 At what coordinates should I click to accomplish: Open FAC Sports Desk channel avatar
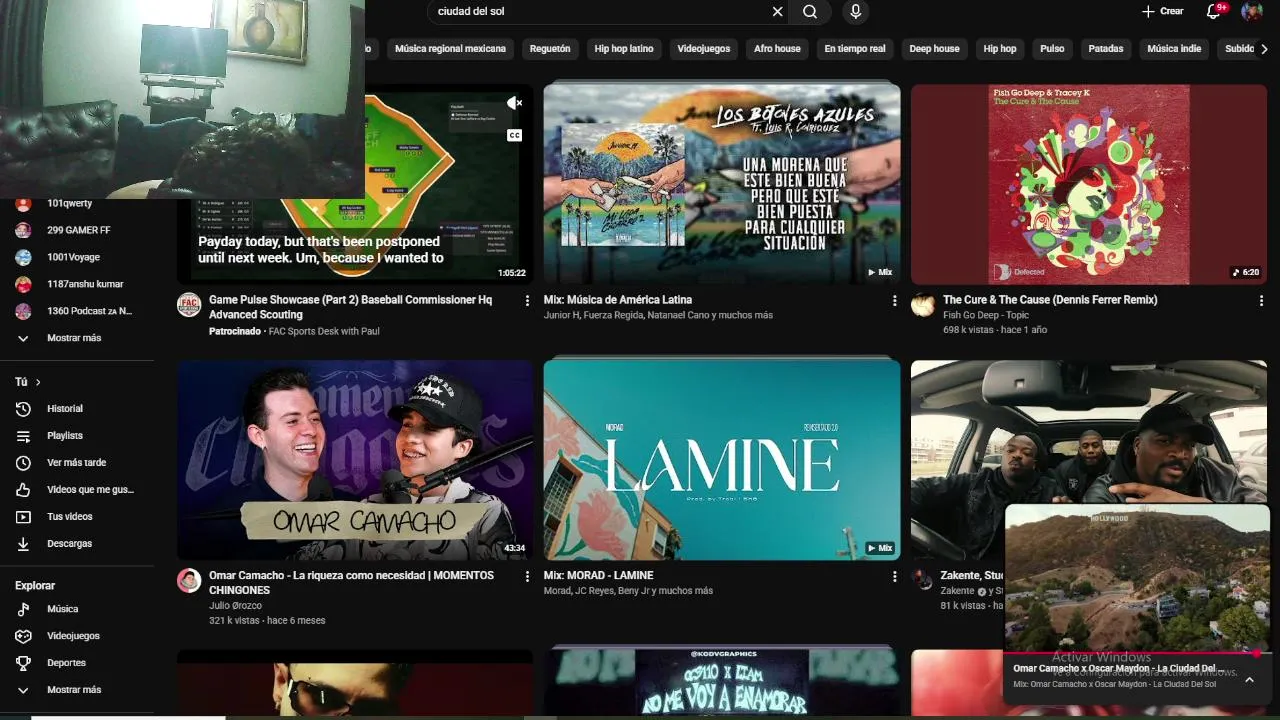189,305
